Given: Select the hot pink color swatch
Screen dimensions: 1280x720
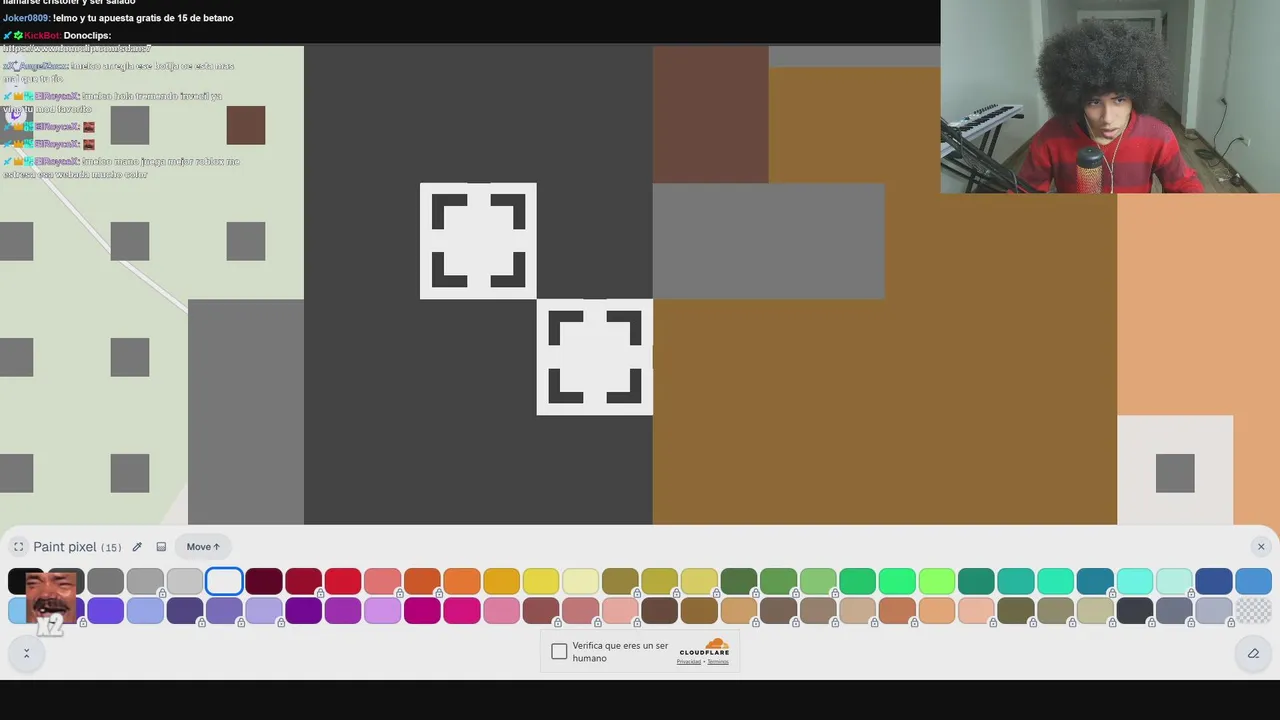Looking at the screenshot, I should (462, 610).
